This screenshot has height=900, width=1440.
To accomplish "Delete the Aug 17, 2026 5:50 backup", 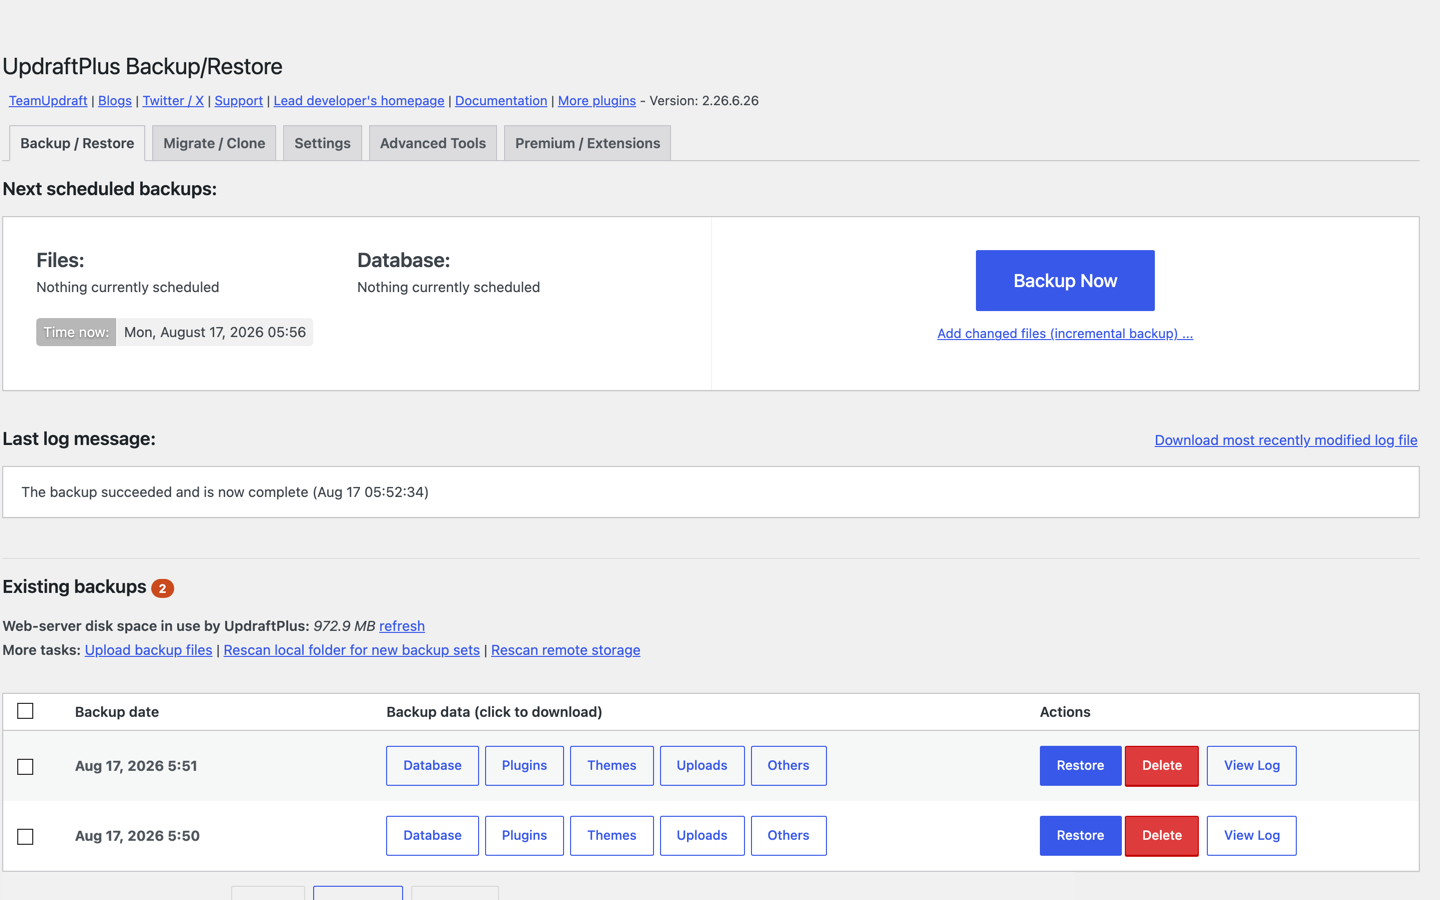I will click(x=1162, y=836).
